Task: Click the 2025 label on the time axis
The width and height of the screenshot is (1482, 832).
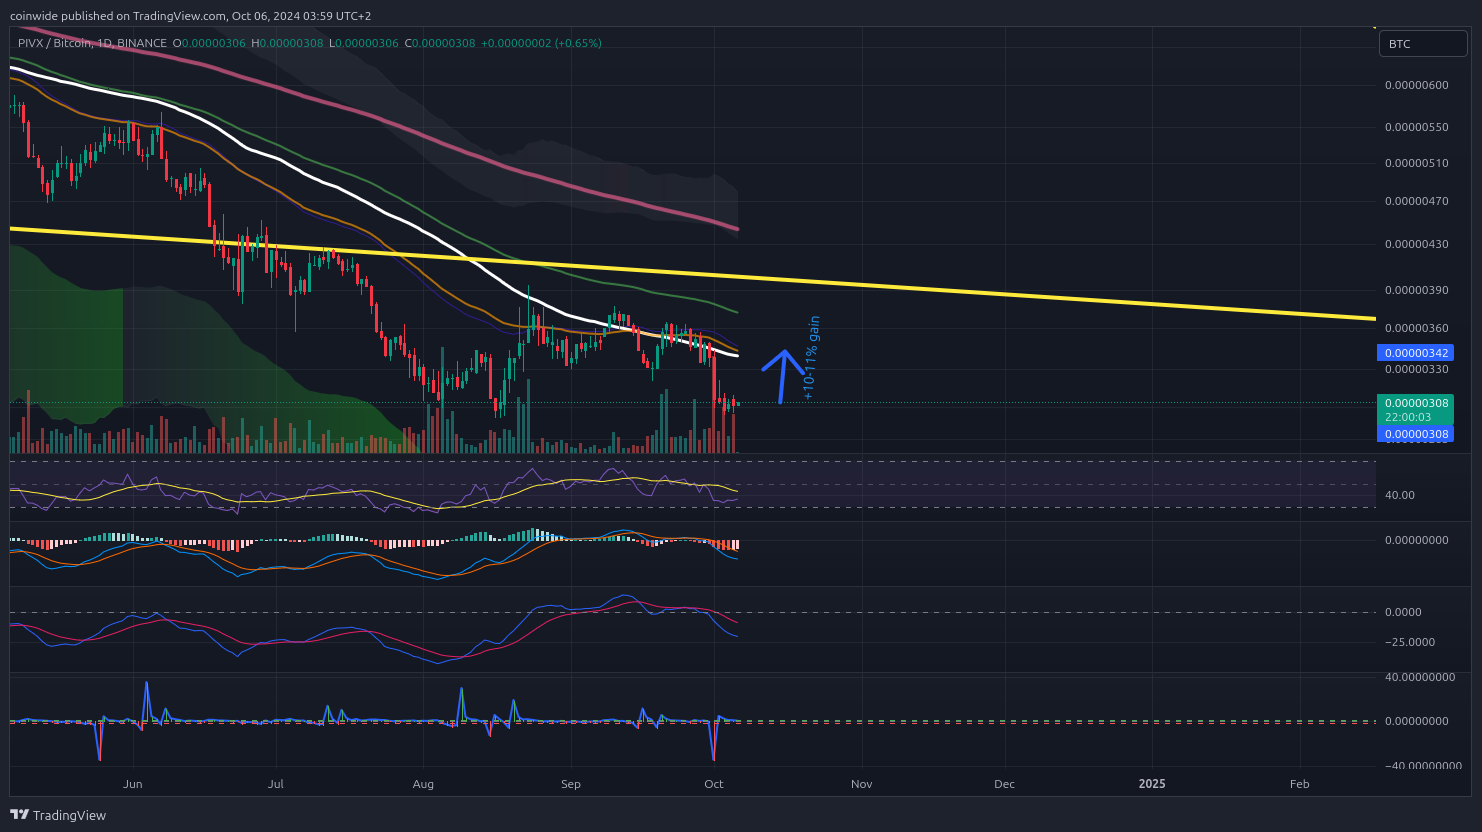Action: (x=1152, y=784)
